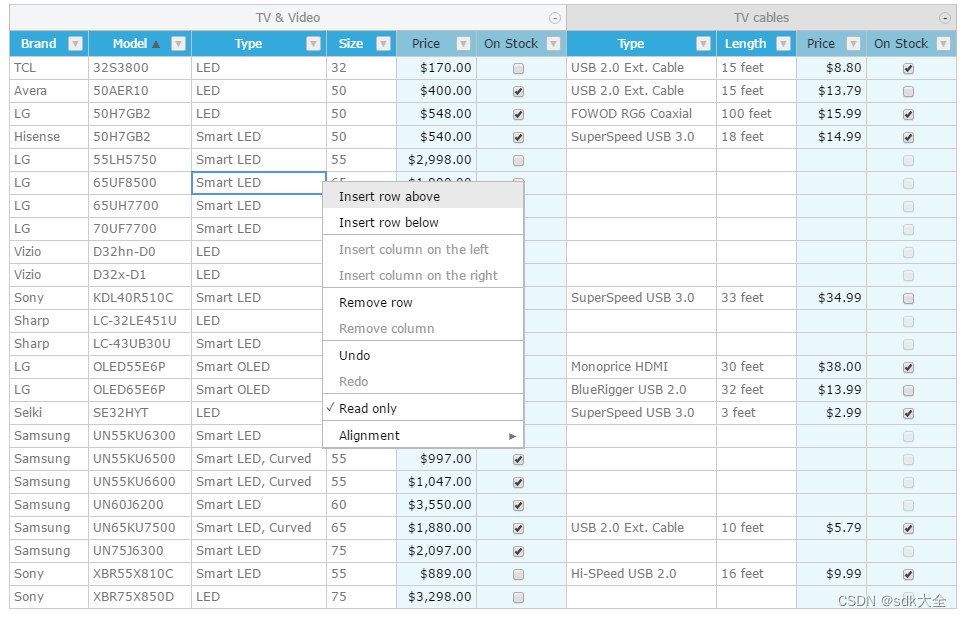This screenshot has width=962, height=617.
Task: Uncheck On Stock for the FOWOD RG6 Coaxial cable
Action: pos(908,113)
